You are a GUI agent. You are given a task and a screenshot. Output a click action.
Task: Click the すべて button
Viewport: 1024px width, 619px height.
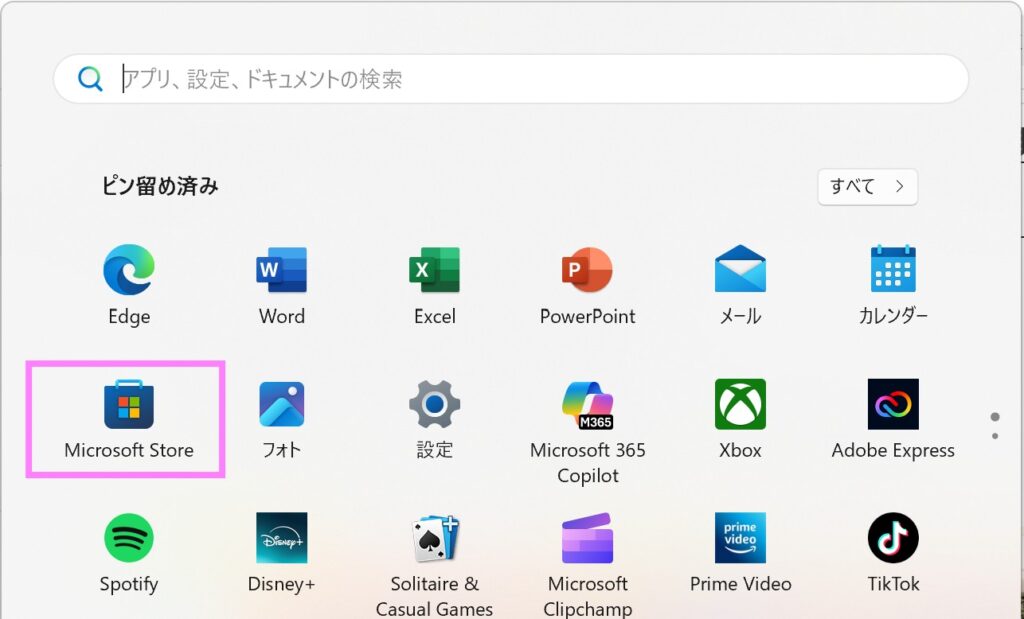[x=867, y=186]
